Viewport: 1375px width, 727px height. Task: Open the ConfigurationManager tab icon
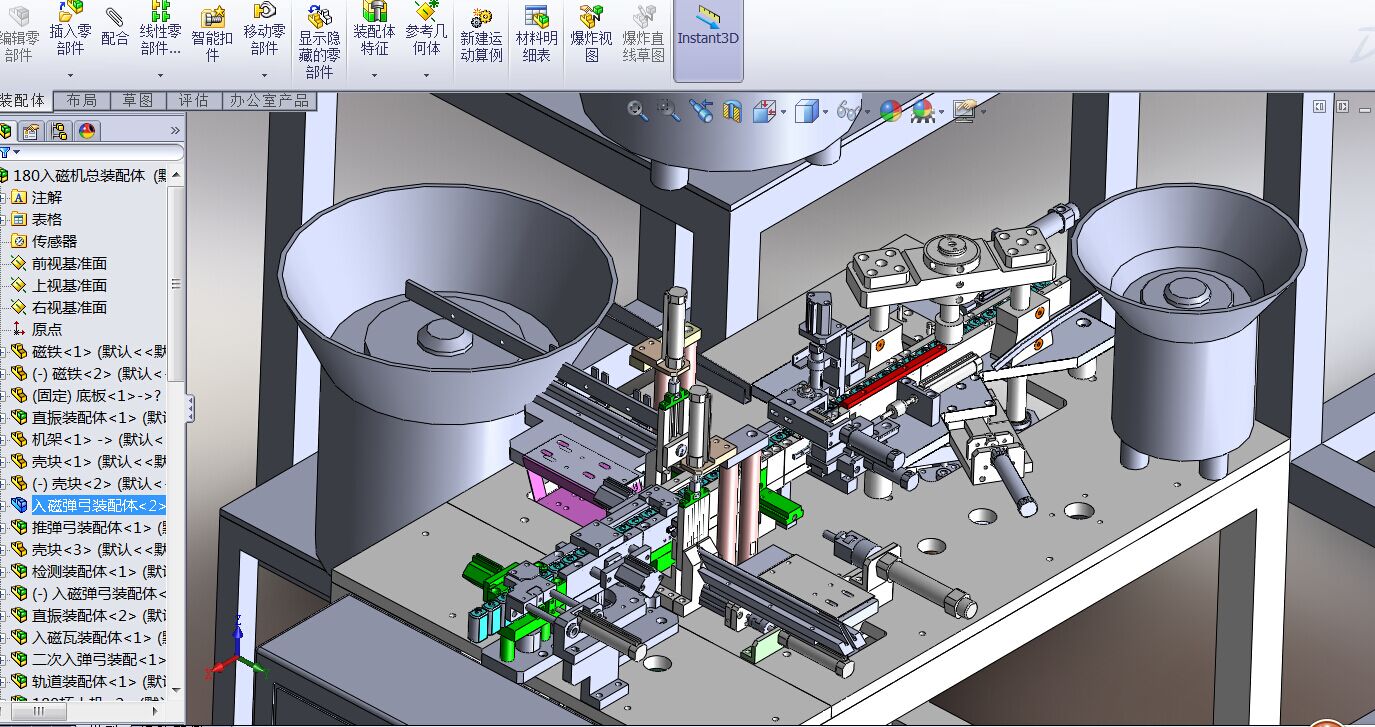tap(59, 131)
